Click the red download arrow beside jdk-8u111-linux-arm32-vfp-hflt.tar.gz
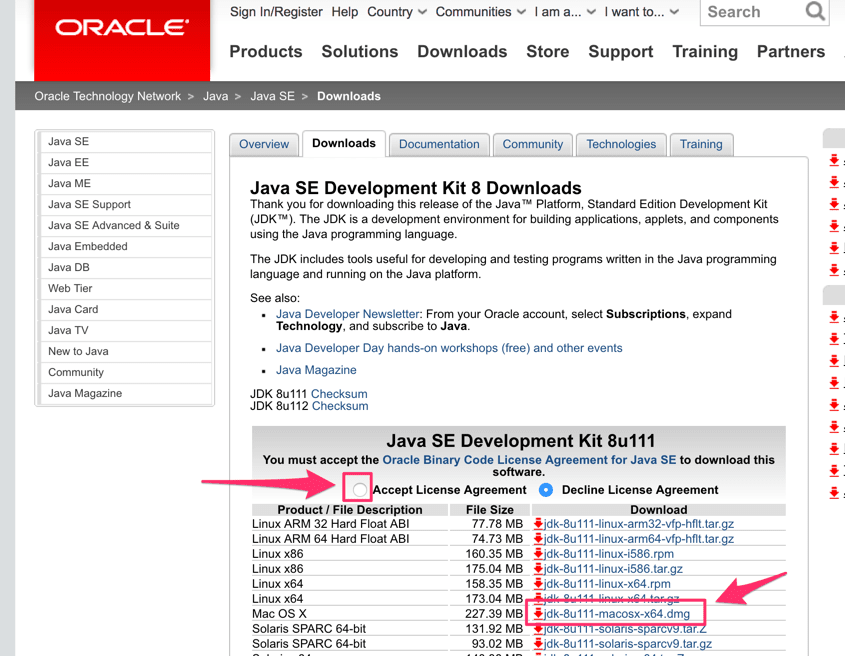845x656 pixels. (538, 523)
